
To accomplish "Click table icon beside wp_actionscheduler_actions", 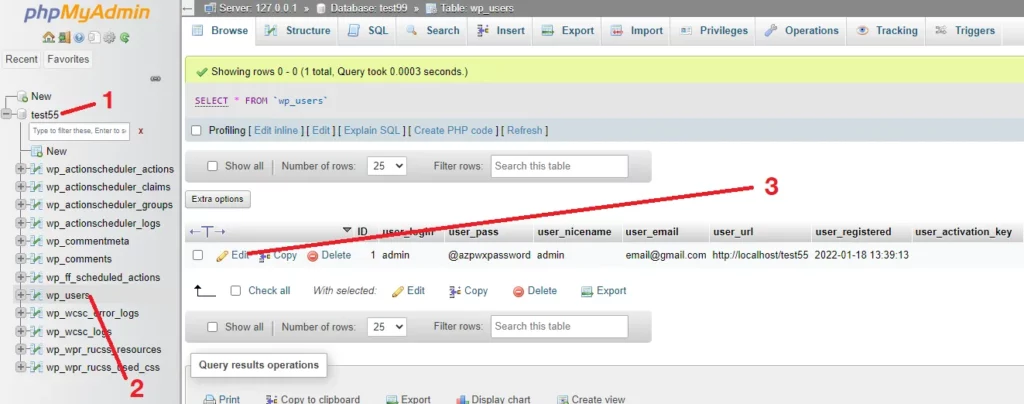I will pos(37,169).
